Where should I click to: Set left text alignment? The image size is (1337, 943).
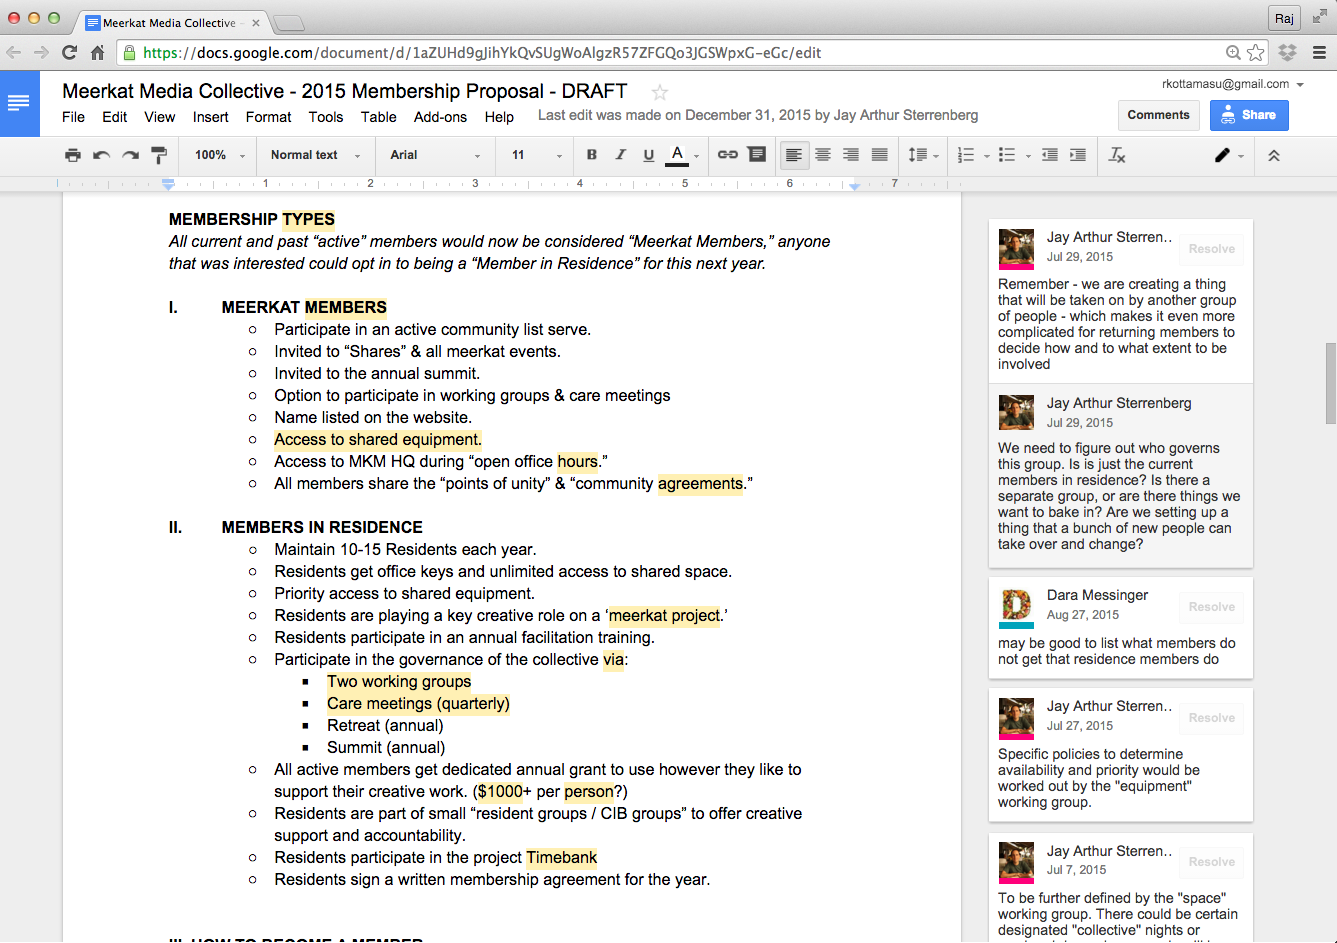click(793, 155)
